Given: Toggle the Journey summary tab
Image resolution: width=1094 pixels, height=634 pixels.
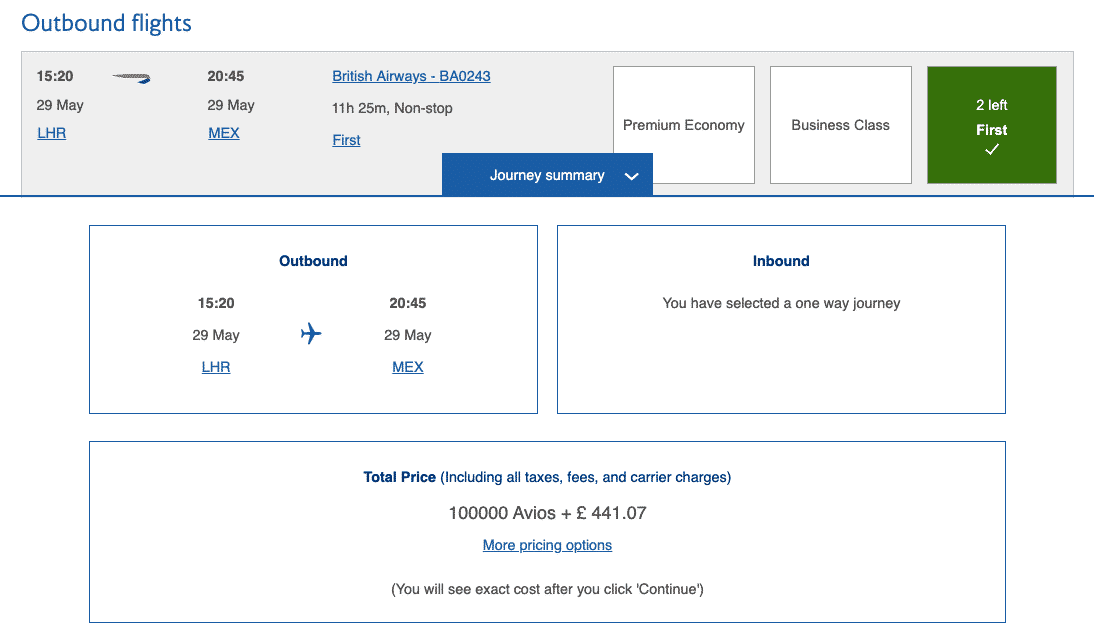Looking at the screenshot, I should tap(547, 174).
